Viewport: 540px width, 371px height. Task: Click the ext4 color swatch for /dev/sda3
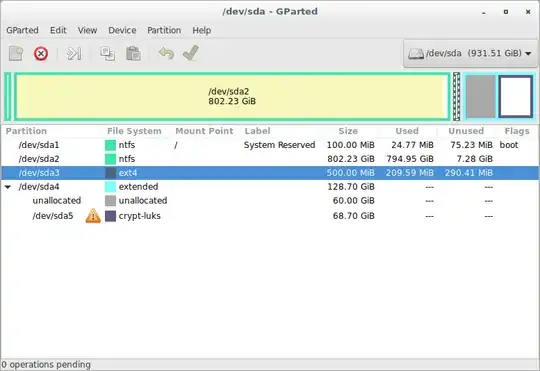pos(110,173)
